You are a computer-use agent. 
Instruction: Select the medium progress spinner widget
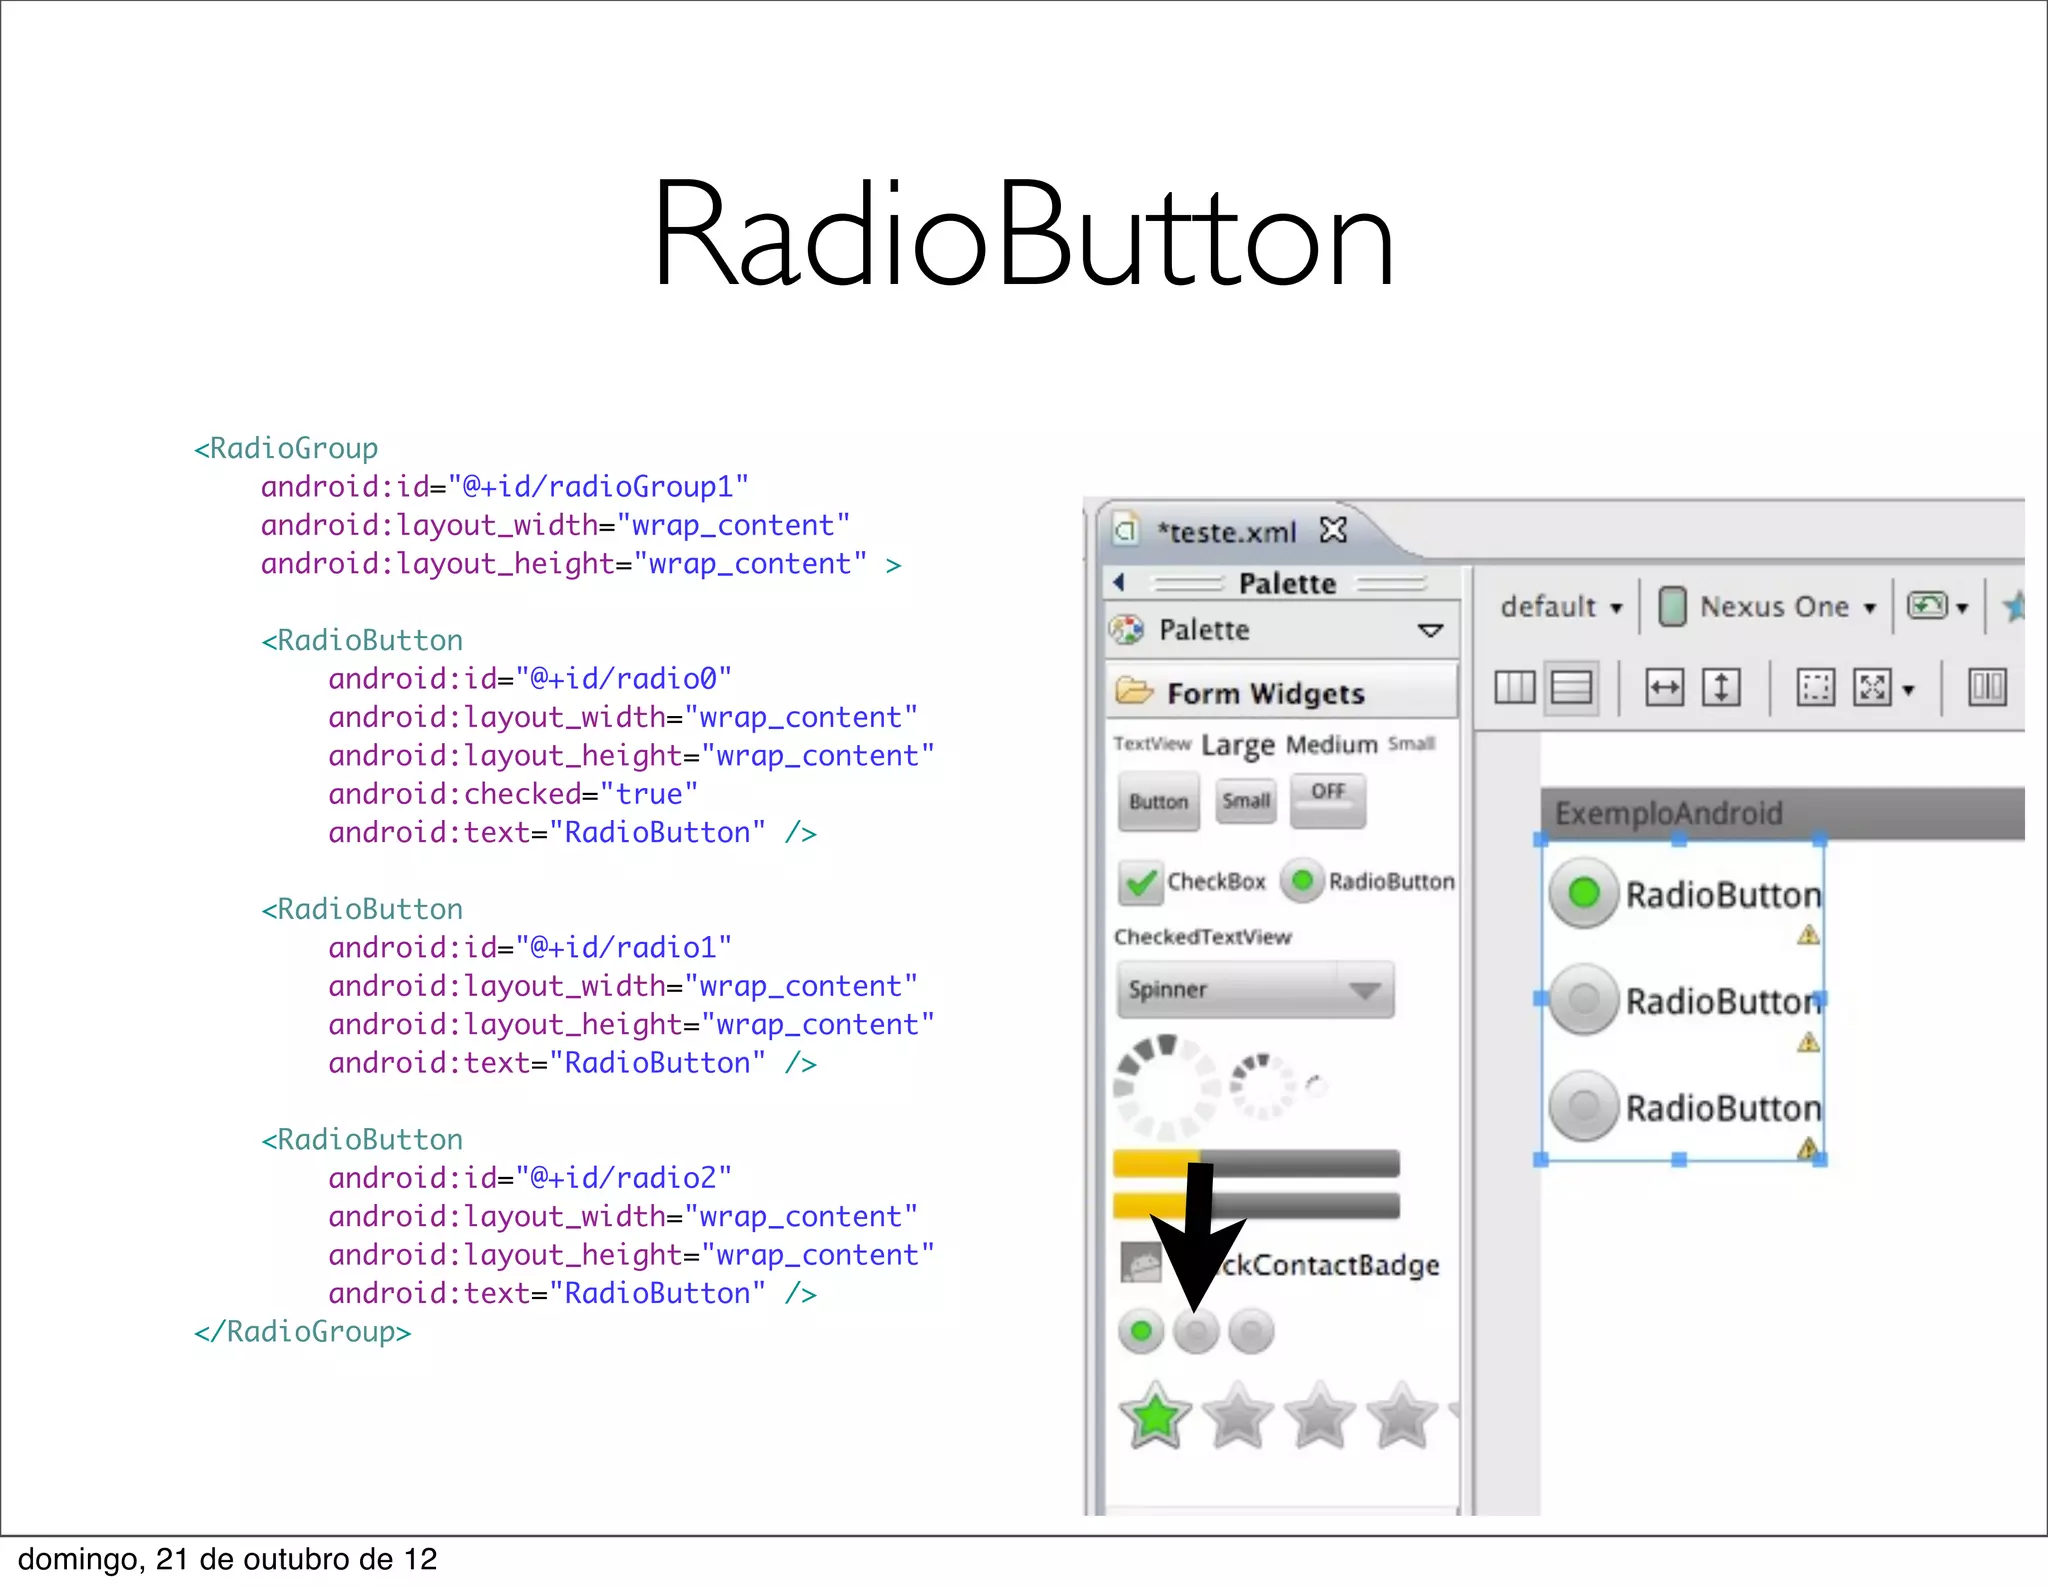pos(1262,1086)
